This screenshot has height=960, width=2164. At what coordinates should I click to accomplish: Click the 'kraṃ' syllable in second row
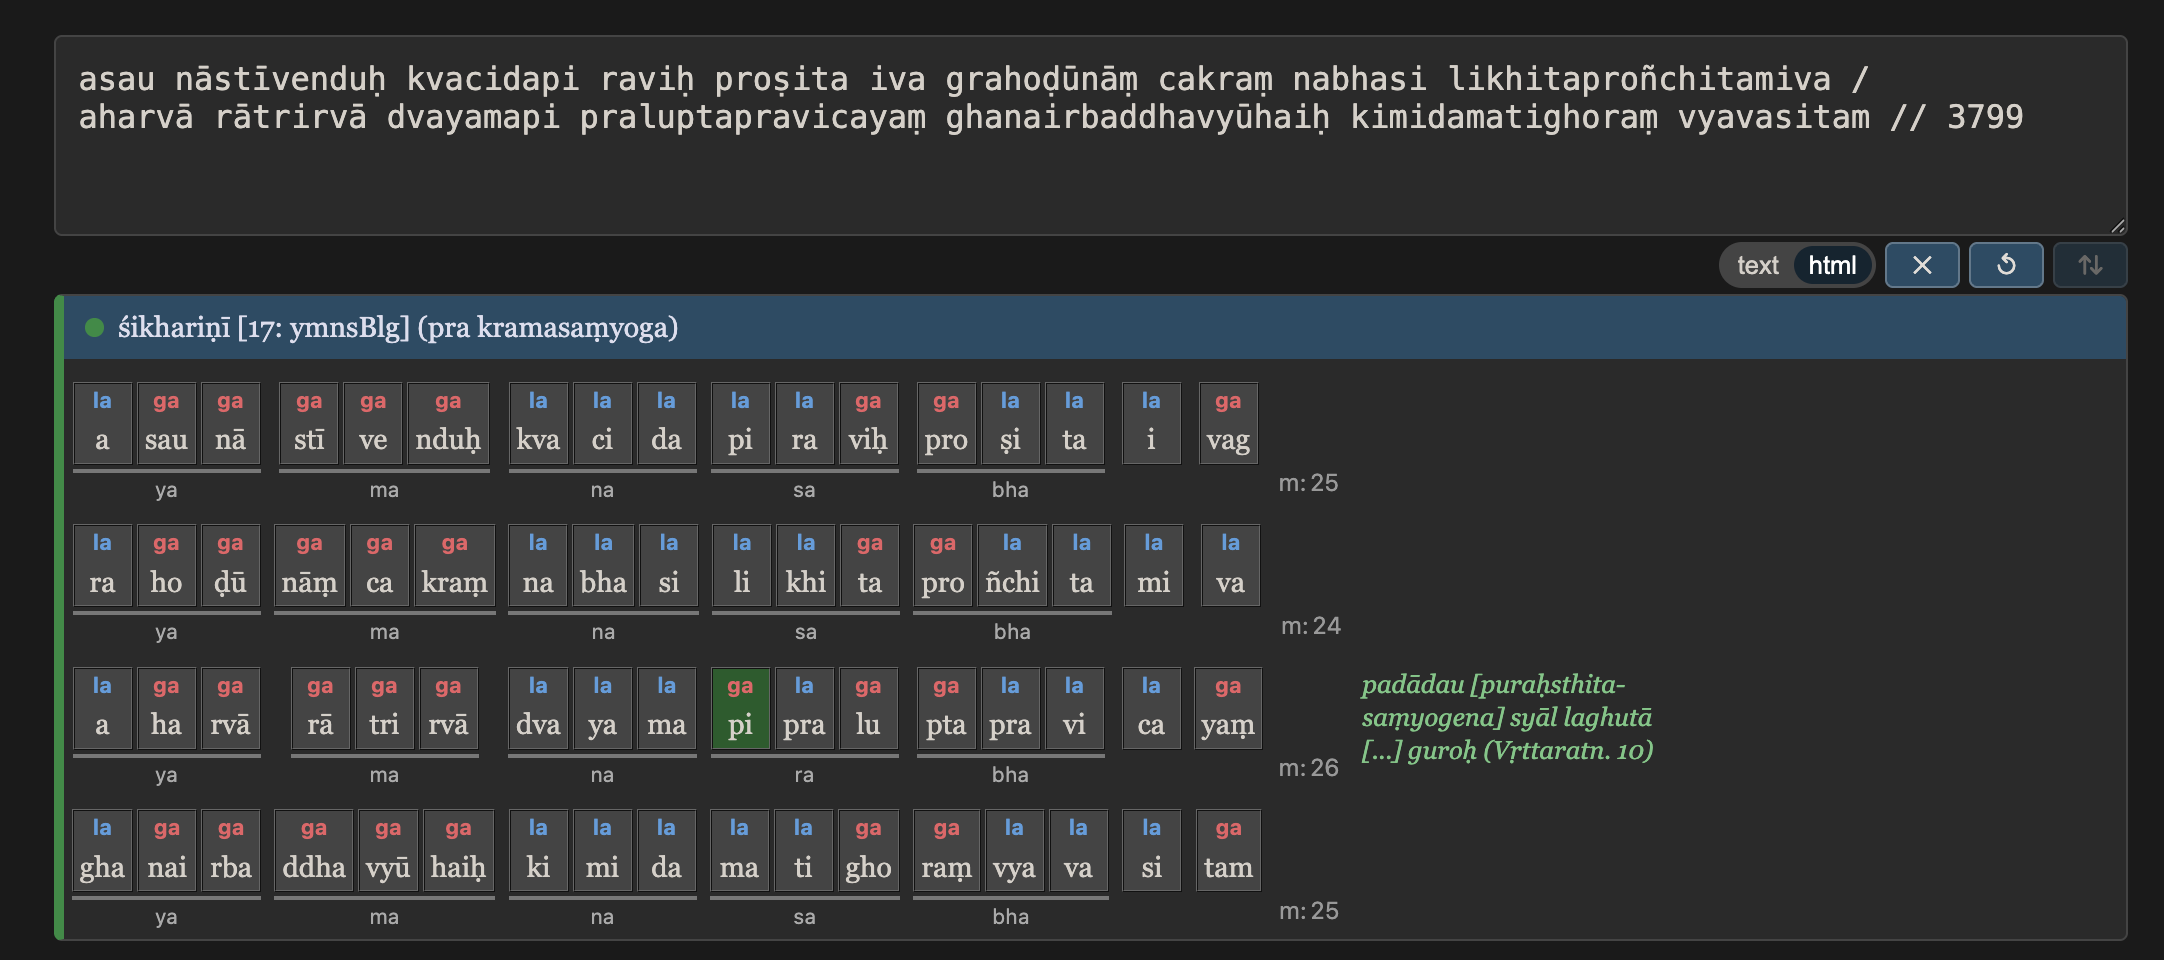(454, 565)
